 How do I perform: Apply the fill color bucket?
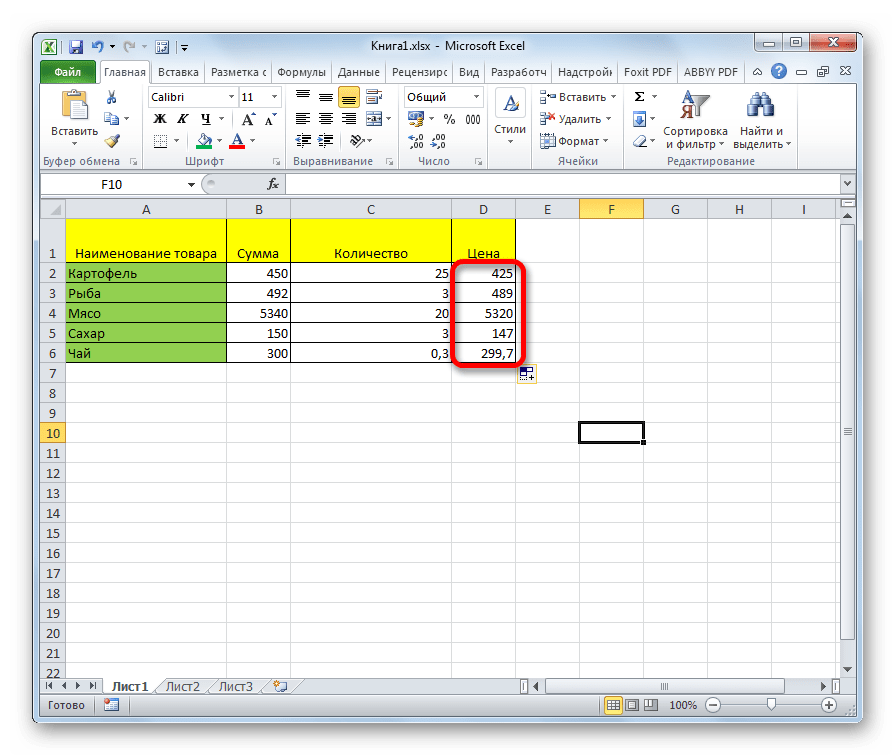click(x=204, y=141)
